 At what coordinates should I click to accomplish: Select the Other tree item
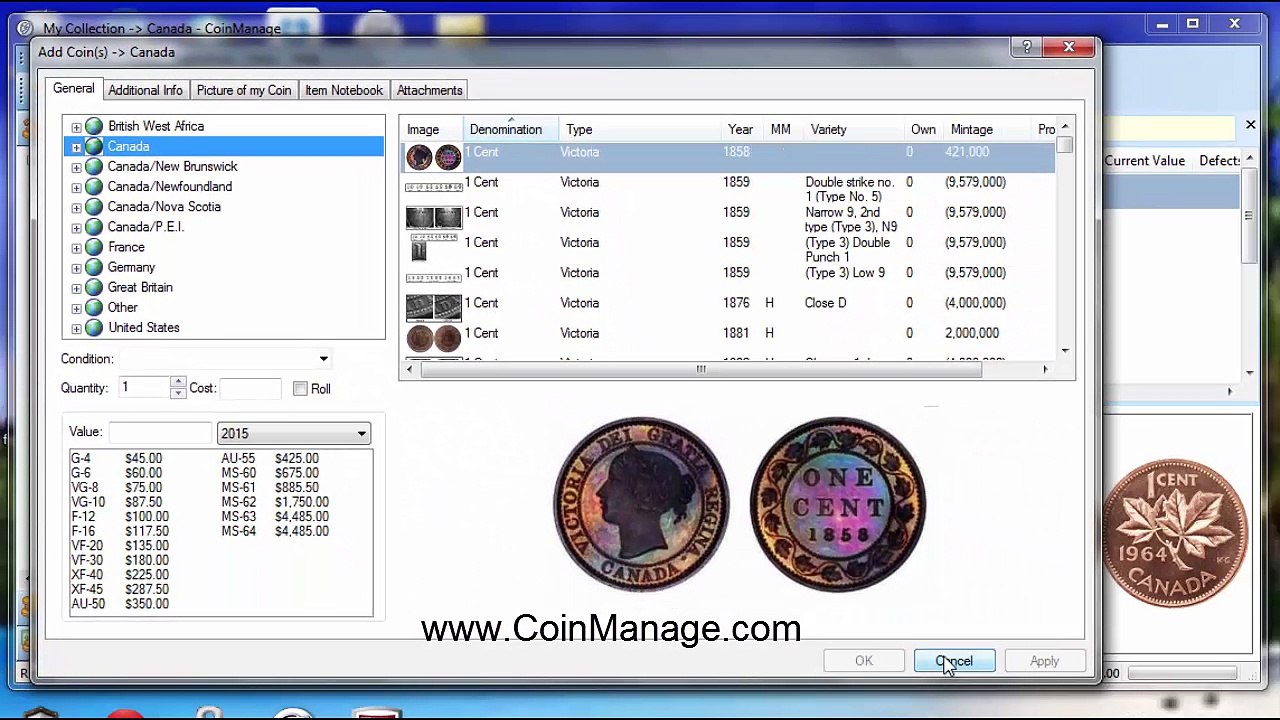click(123, 307)
